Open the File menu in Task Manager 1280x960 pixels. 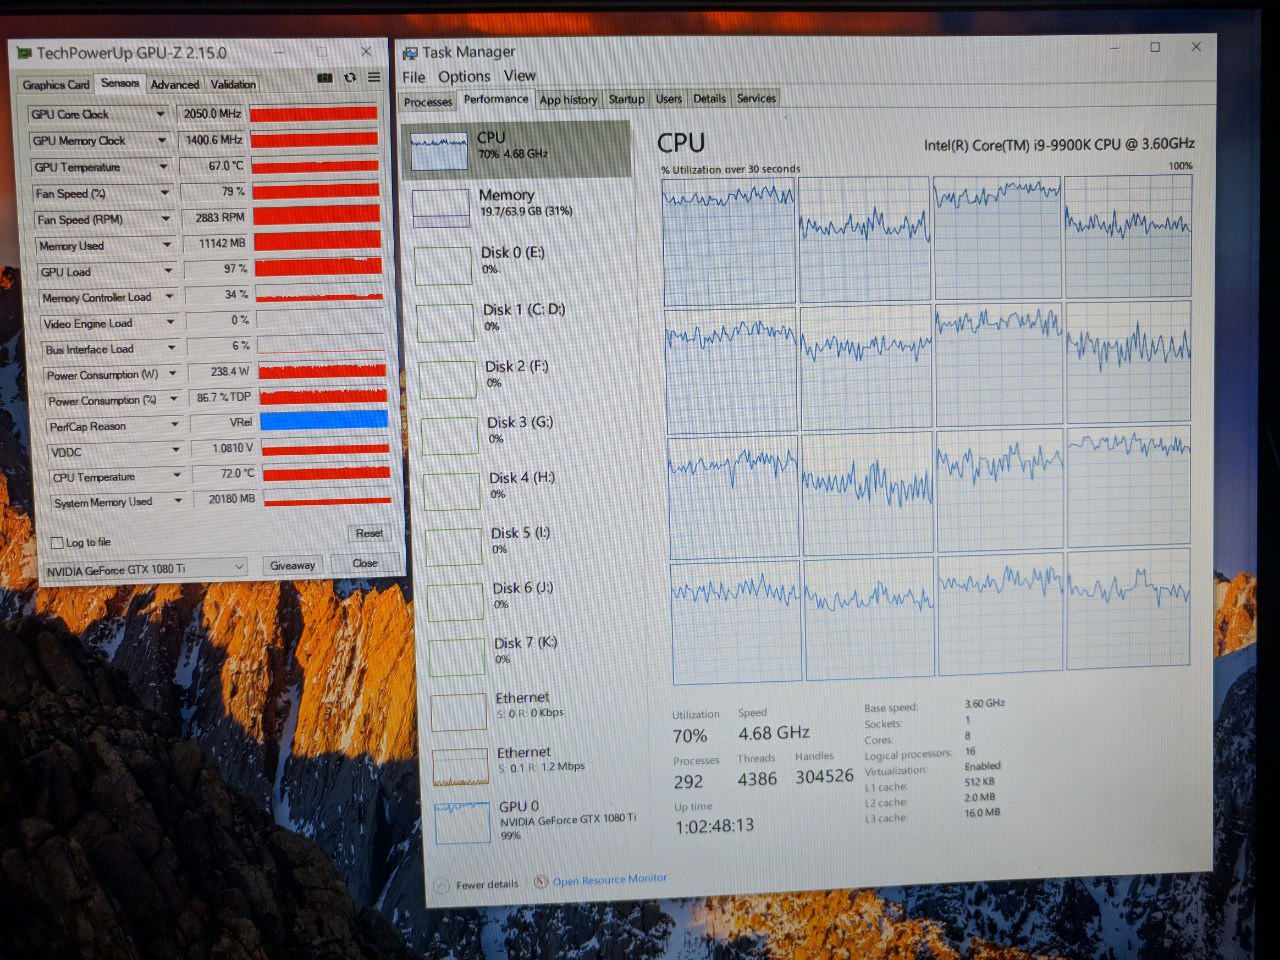414,77
